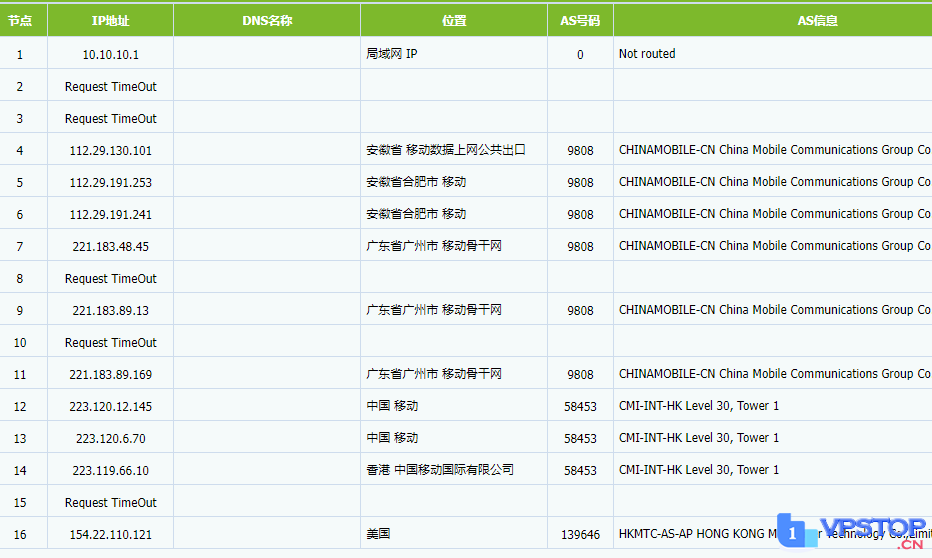932x558 pixels.
Task: Select AS number 9808 in node 6 row
Action: 580,215
